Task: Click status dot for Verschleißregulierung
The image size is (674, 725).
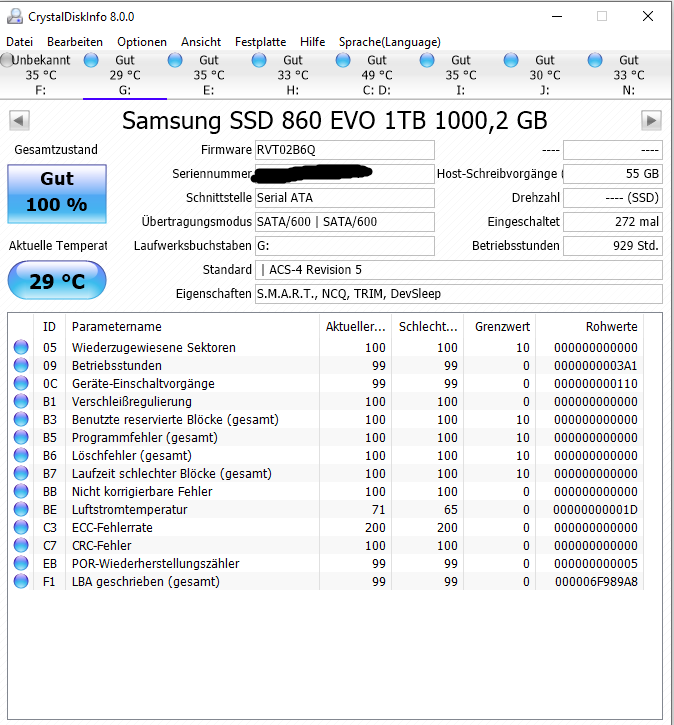Action: point(21,401)
